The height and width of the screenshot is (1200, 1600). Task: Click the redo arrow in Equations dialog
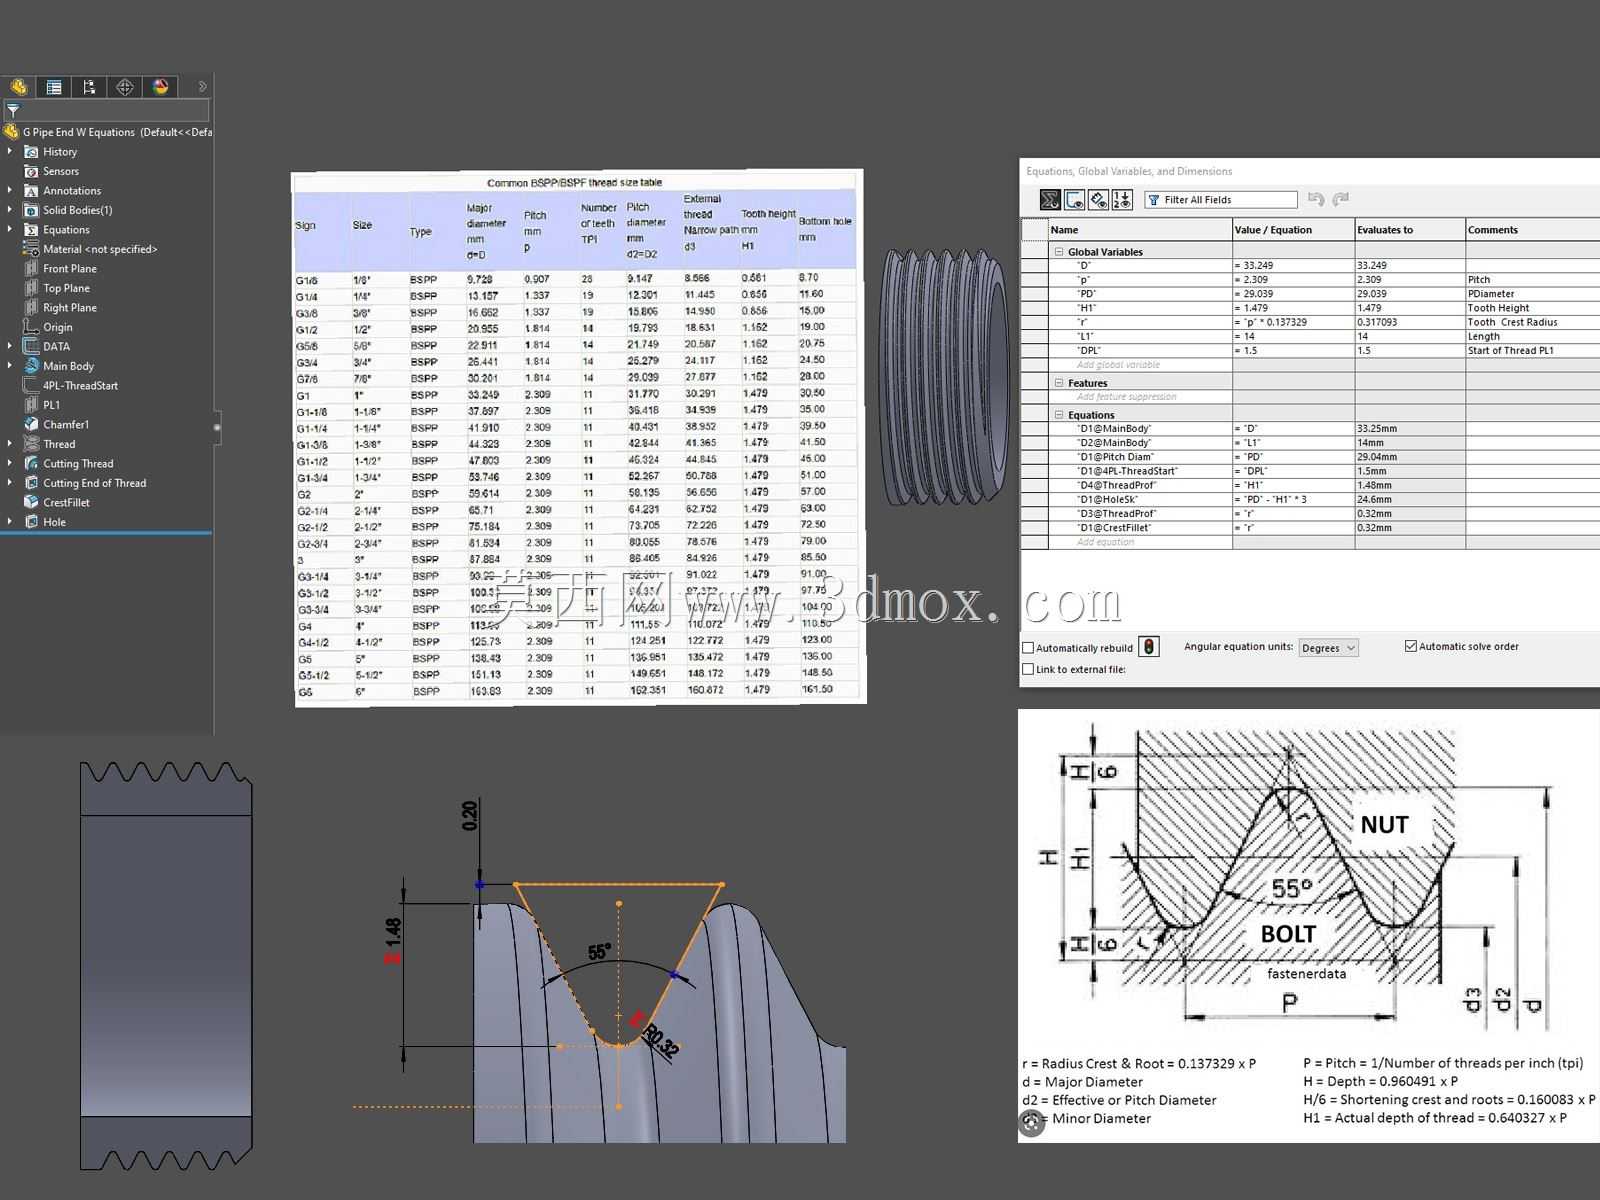point(1341,199)
